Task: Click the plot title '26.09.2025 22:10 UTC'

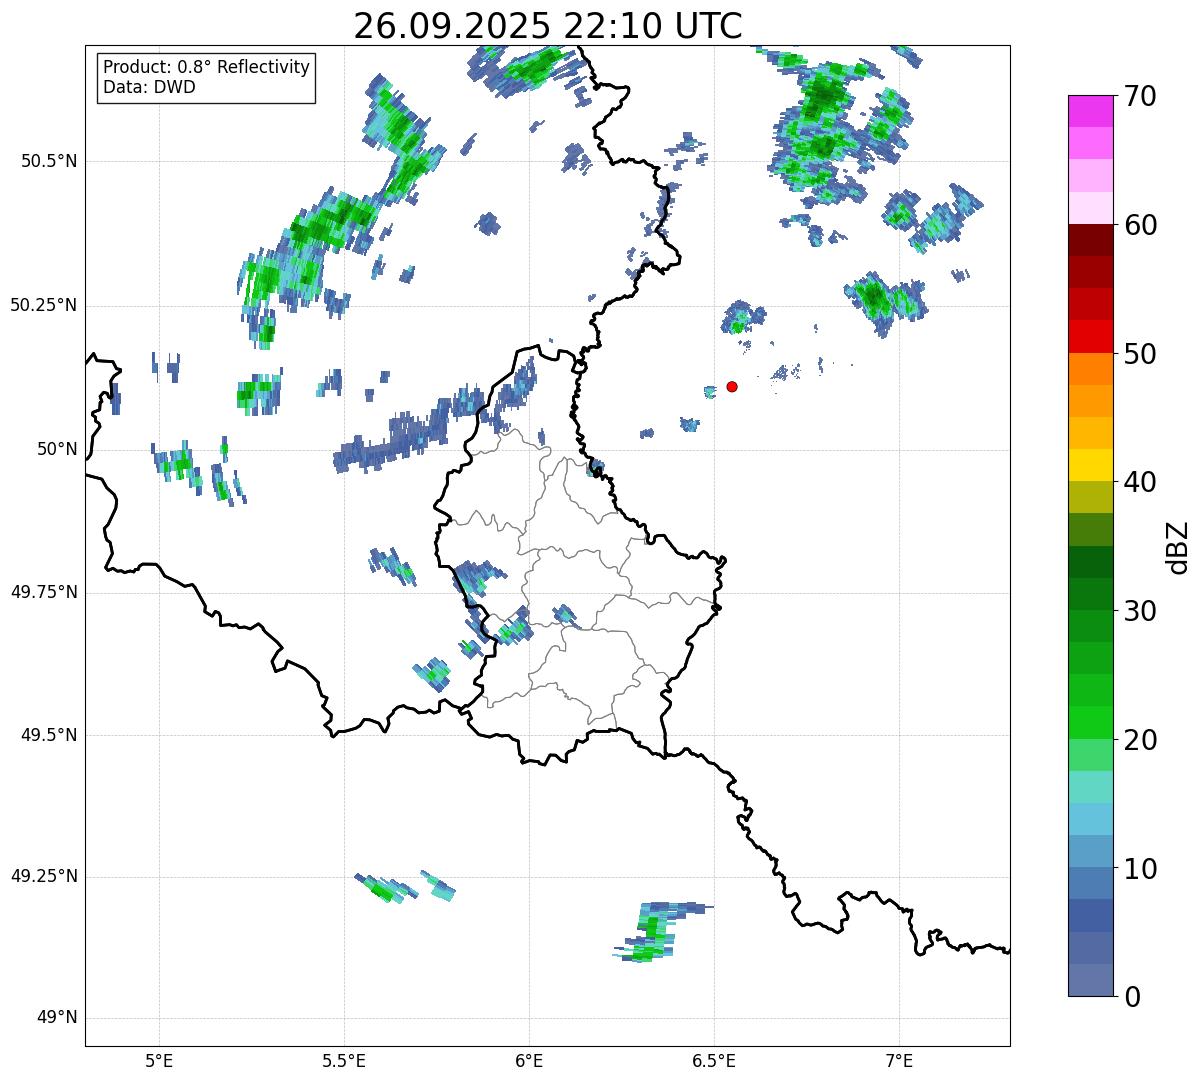Action: 548,26
